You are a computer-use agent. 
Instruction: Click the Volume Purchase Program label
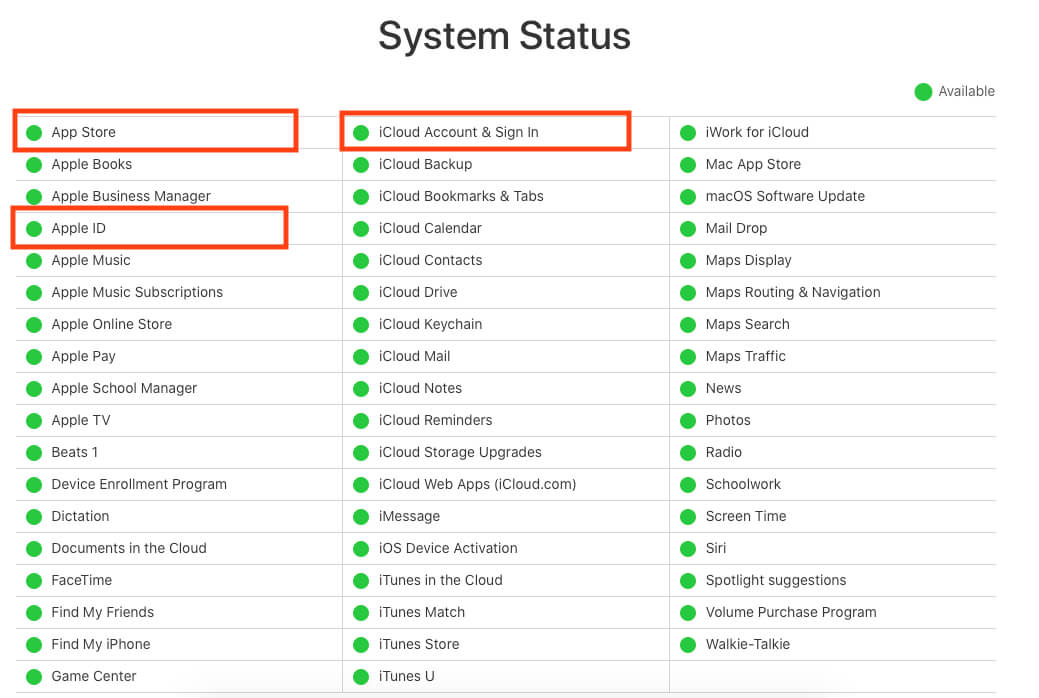tap(791, 612)
